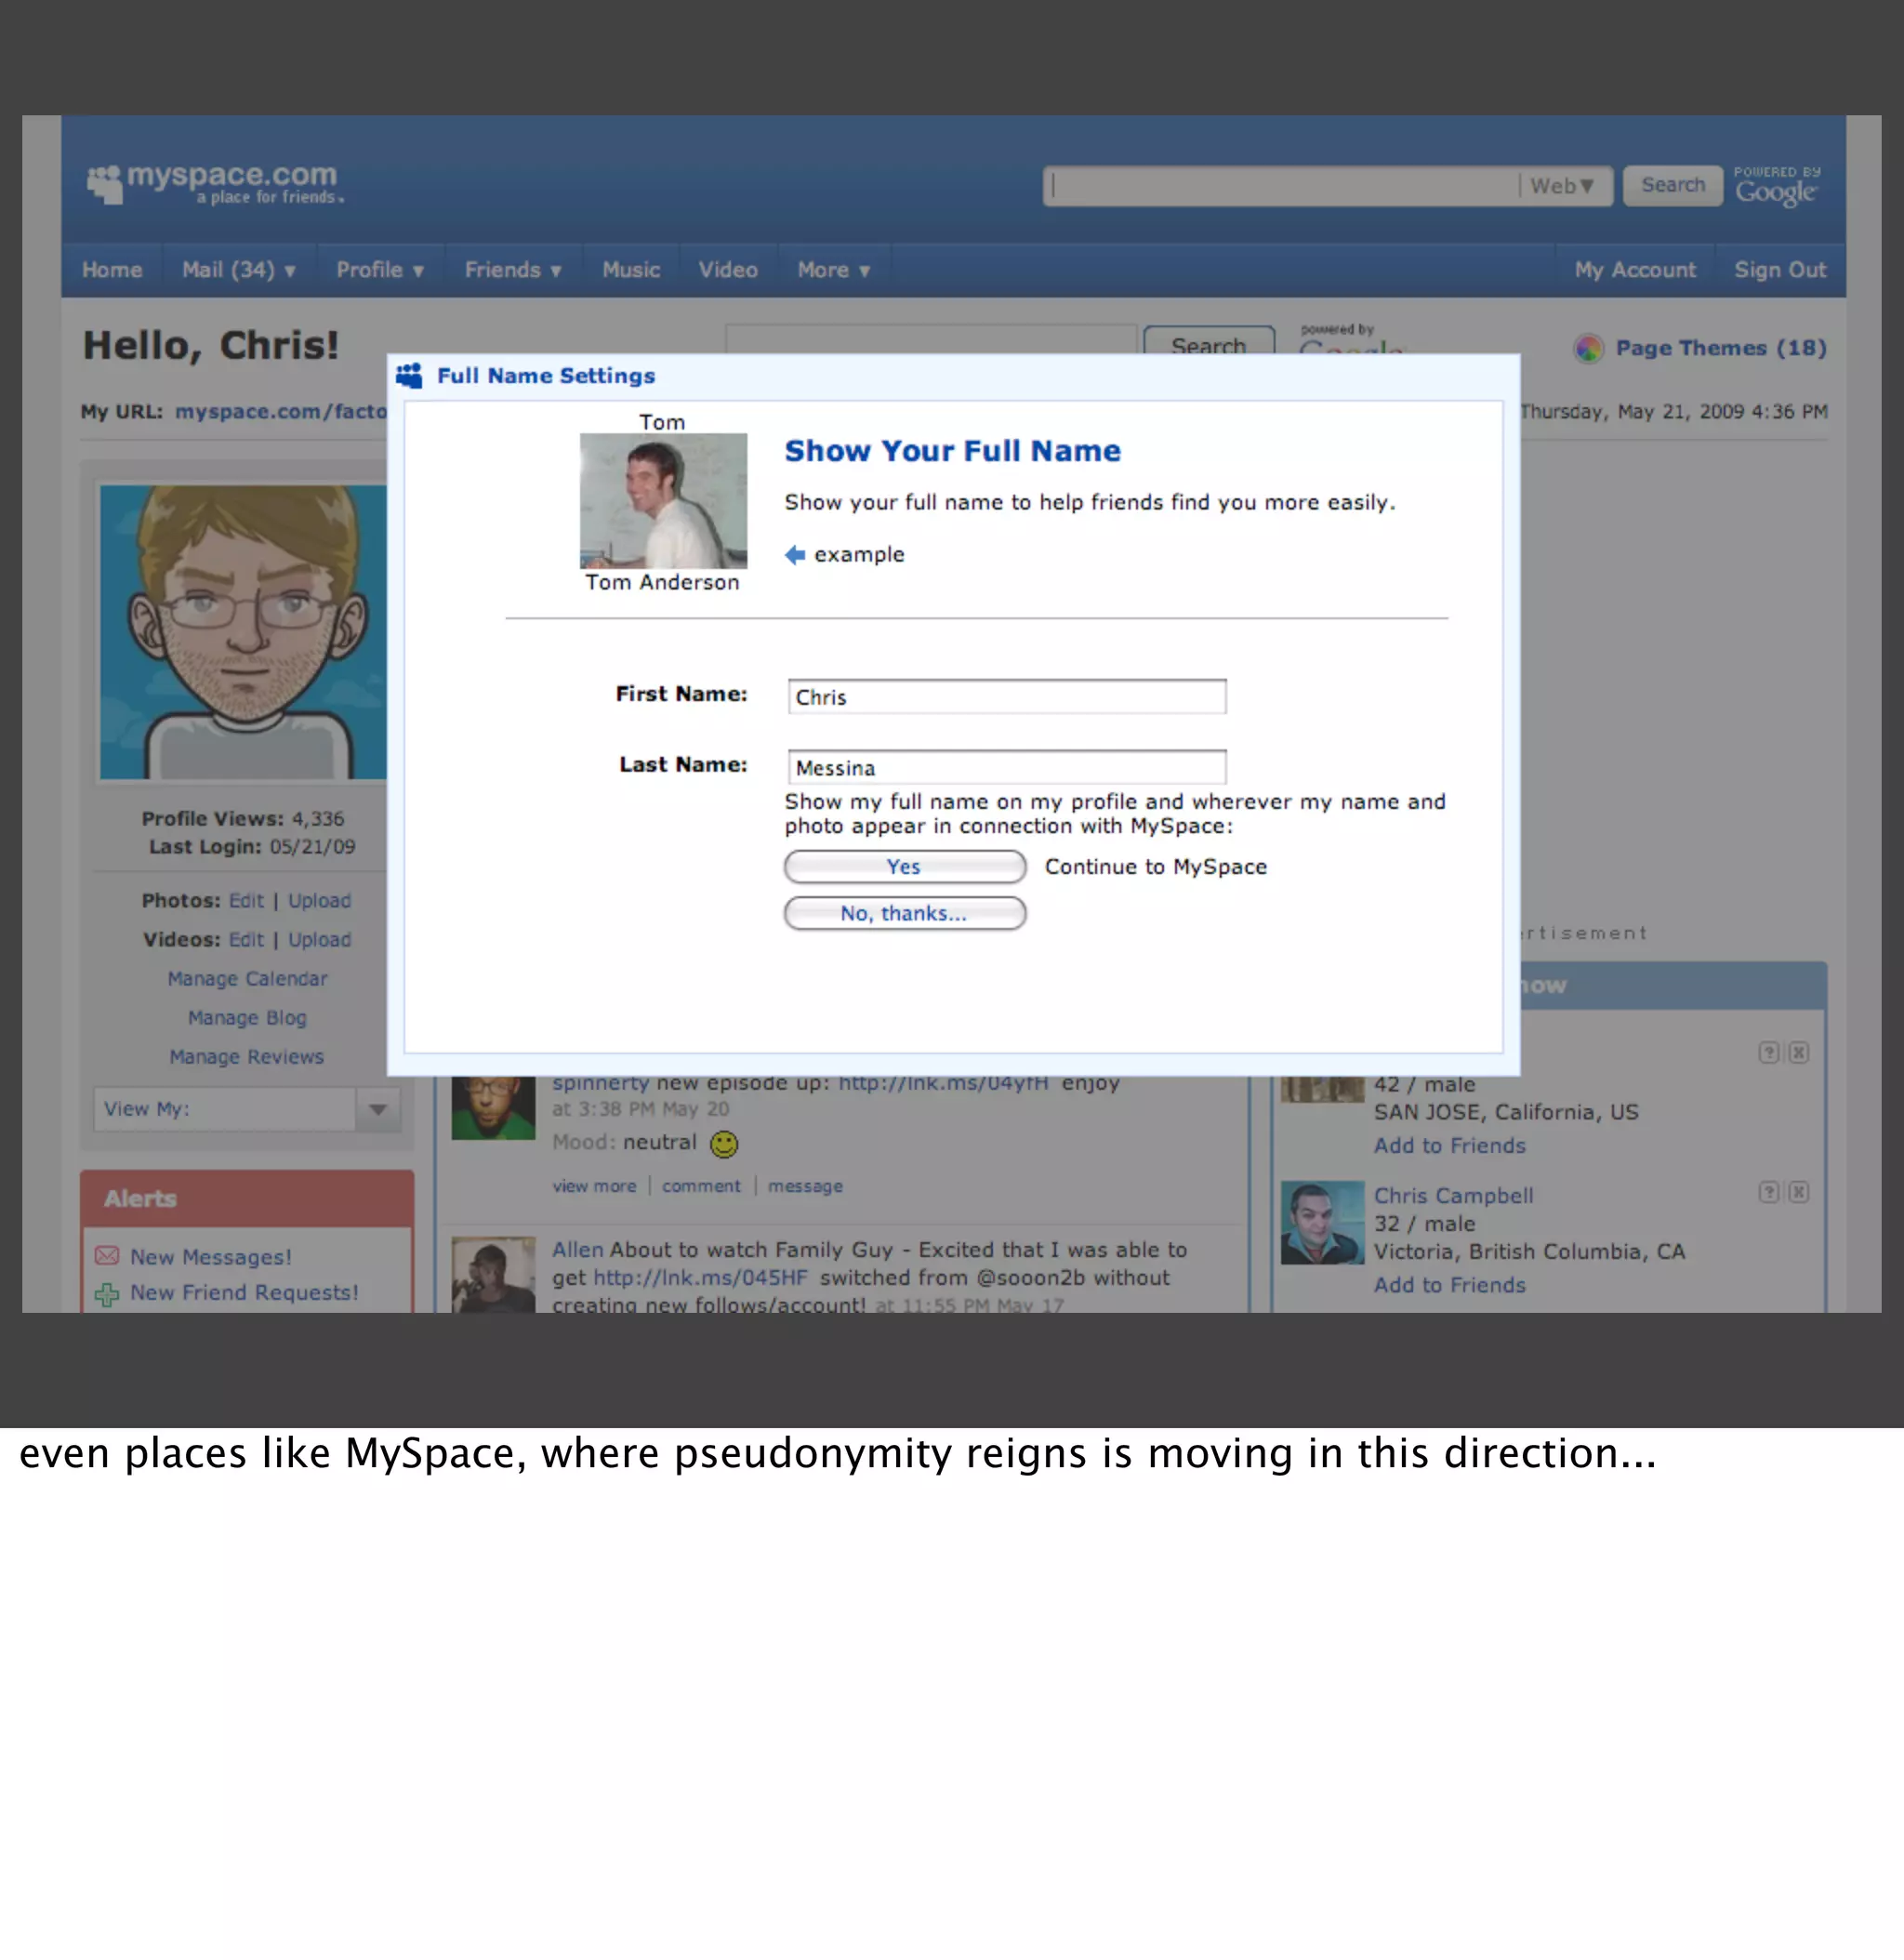1904x1960 pixels.
Task: Click the Page Themes color wheel icon
Action: [1588, 348]
